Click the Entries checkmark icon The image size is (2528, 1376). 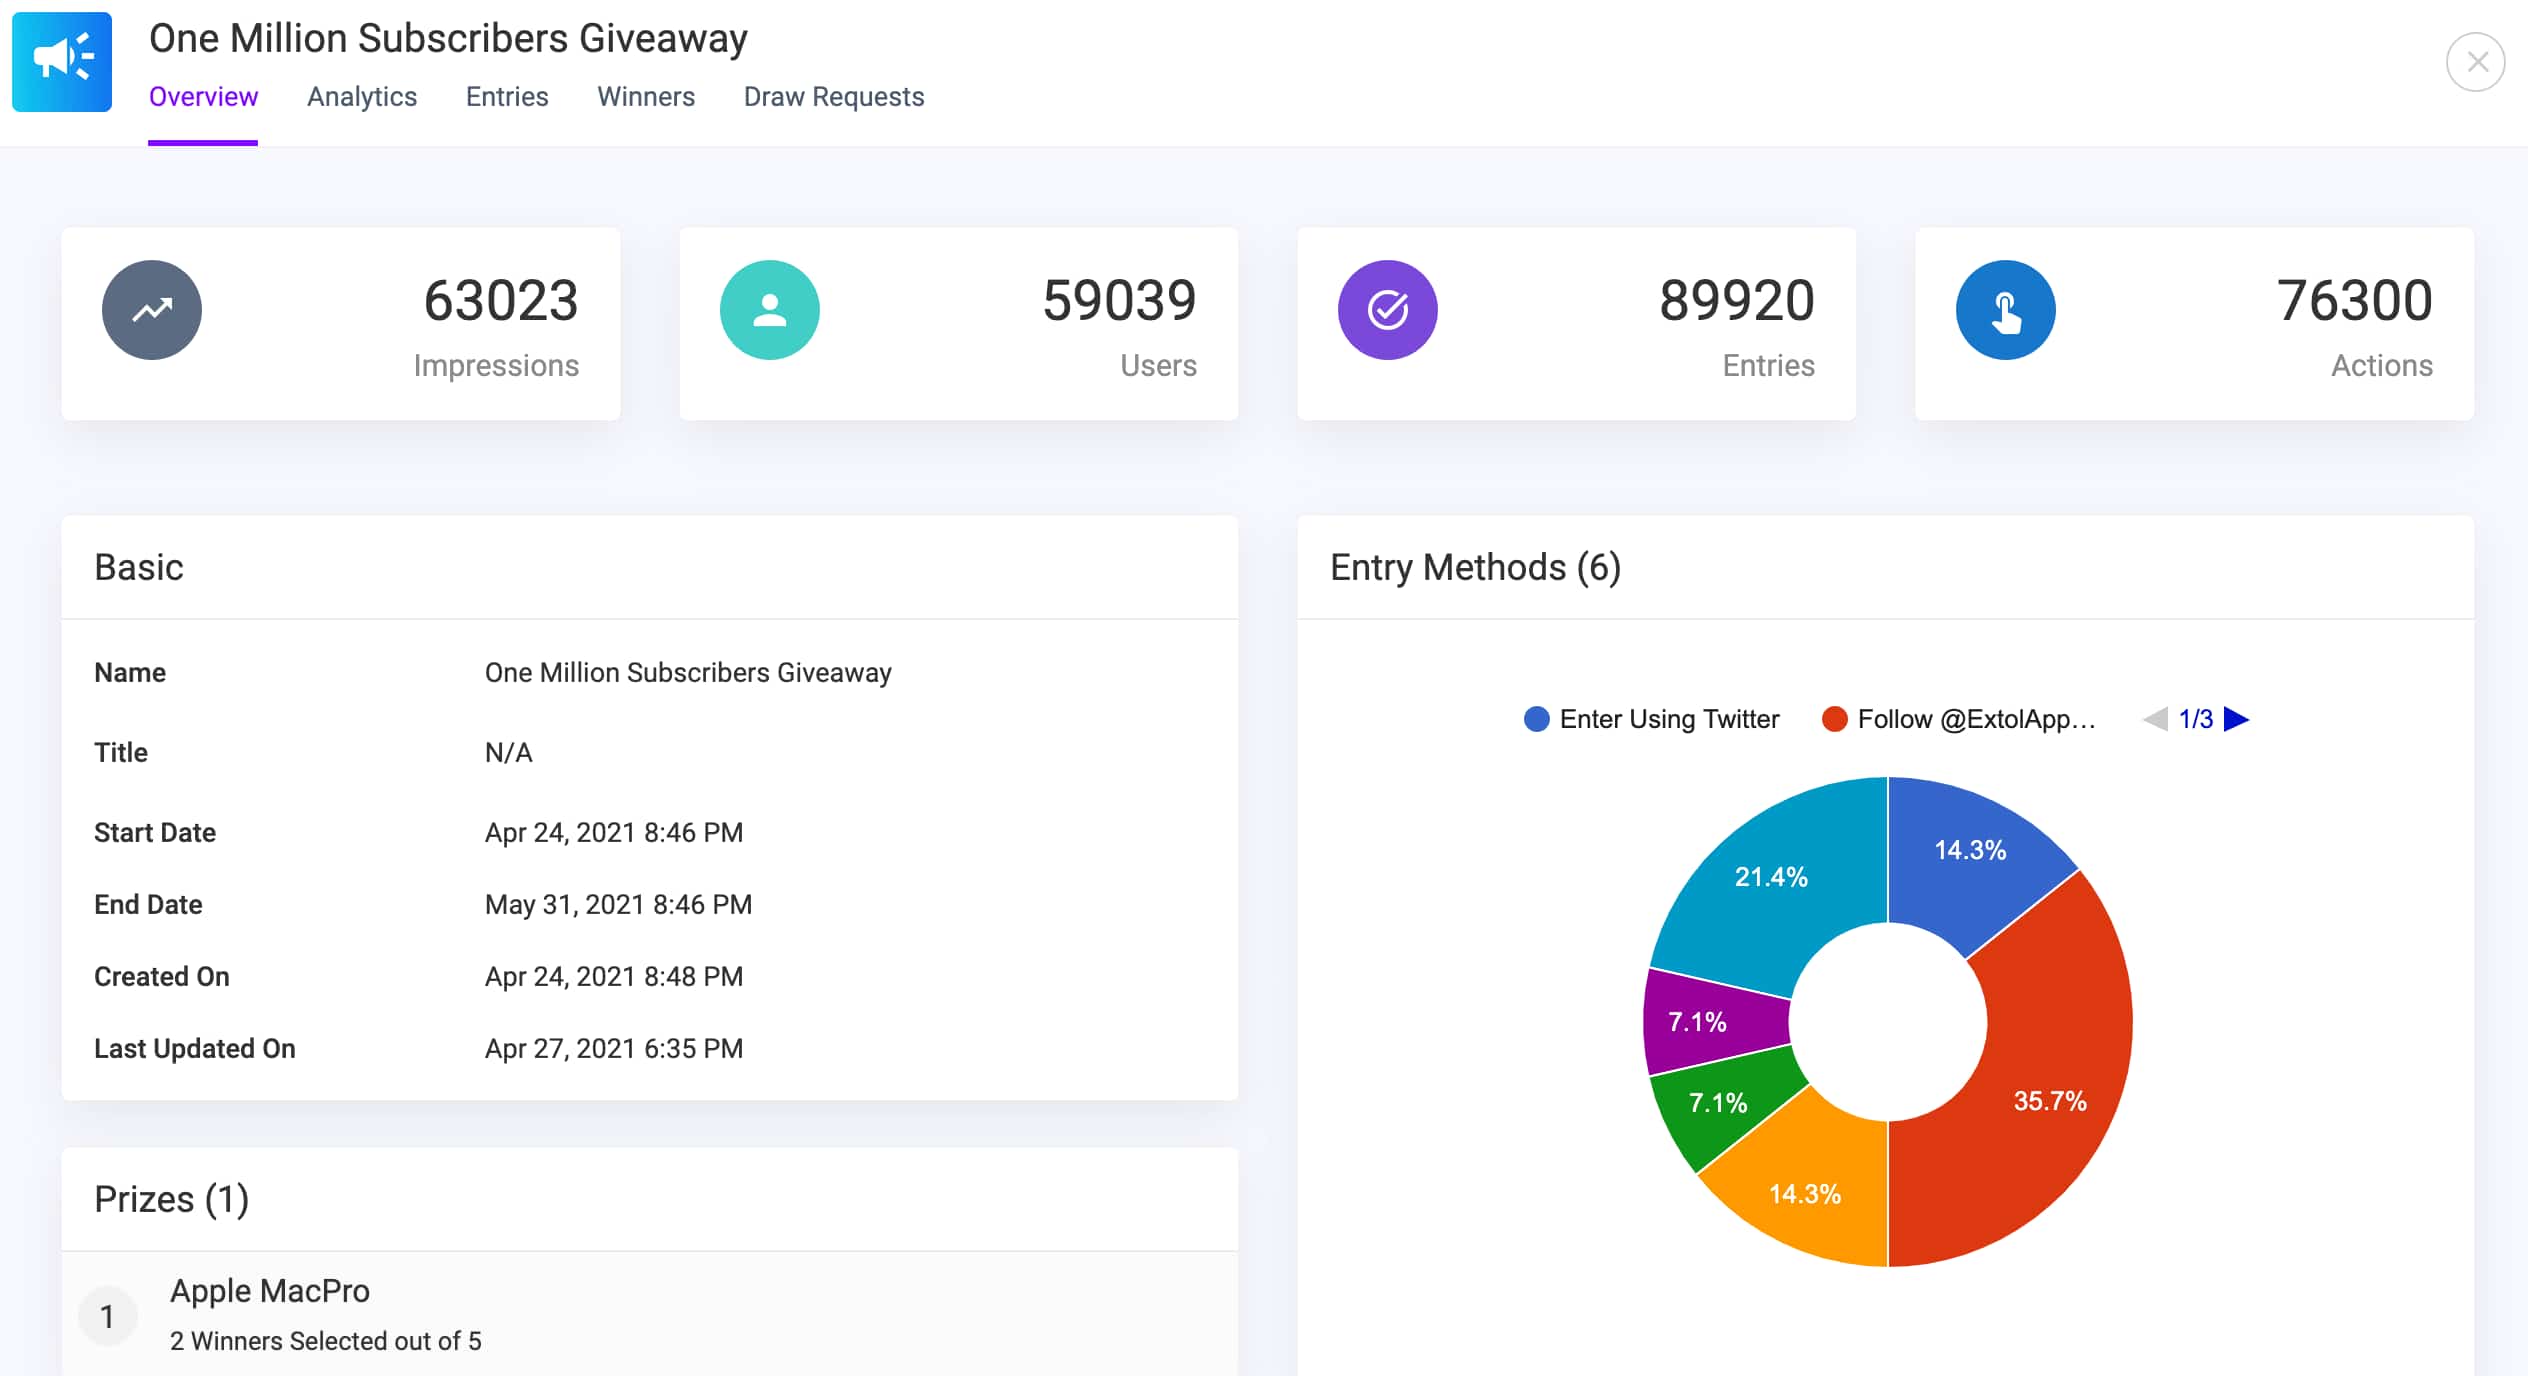(1388, 310)
